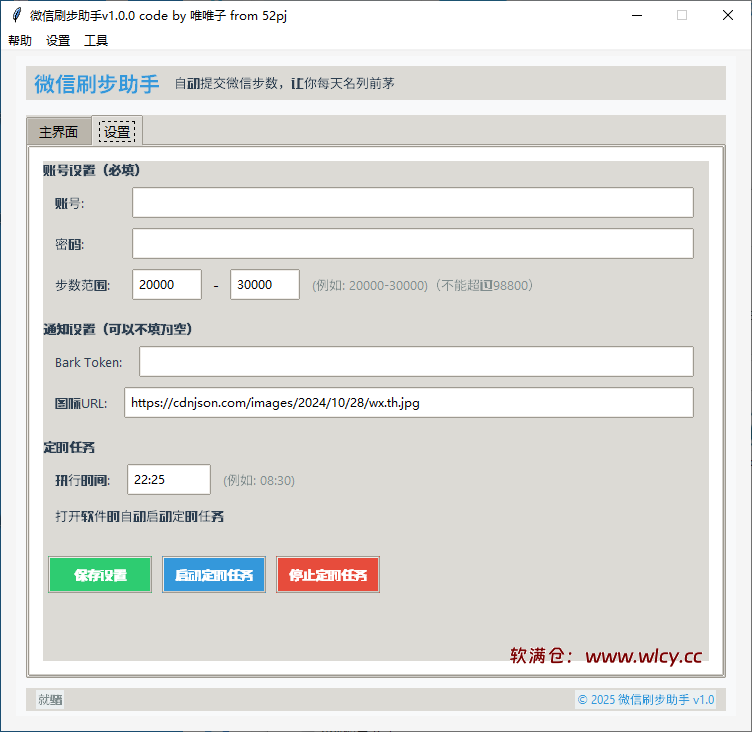Click the Bark Token label
Screen dimensions: 752x732
(x=89, y=363)
